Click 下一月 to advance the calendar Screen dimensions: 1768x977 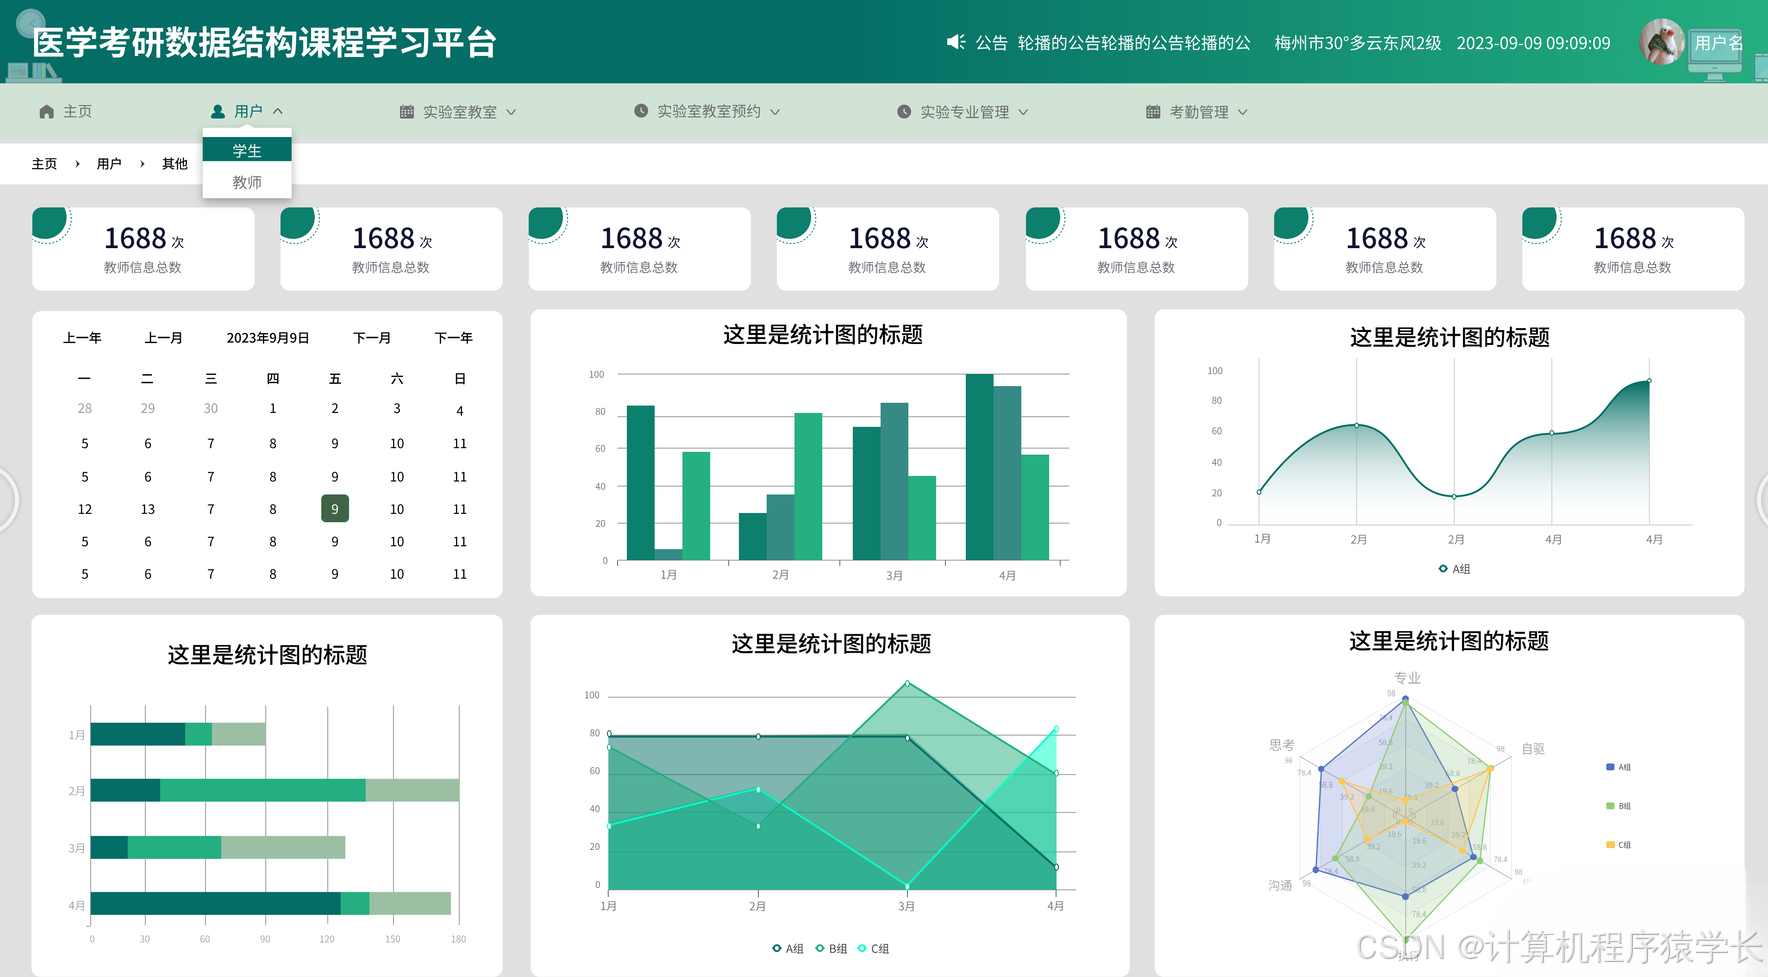click(371, 338)
